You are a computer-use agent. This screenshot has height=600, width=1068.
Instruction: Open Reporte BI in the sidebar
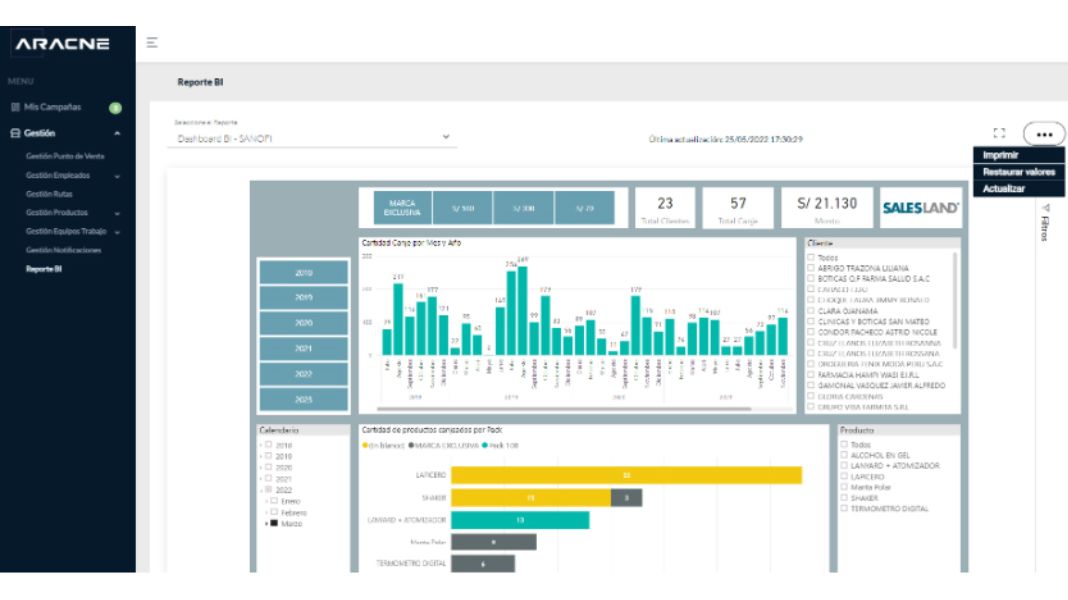[x=44, y=269]
